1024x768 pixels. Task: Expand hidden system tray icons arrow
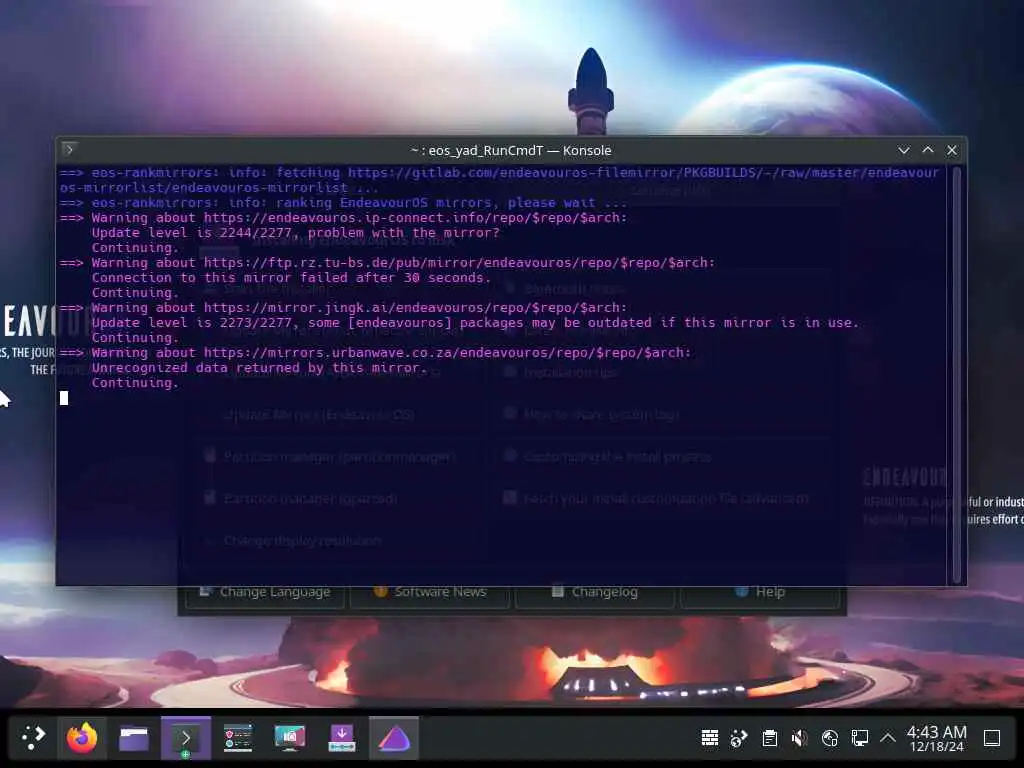tap(888, 738)
